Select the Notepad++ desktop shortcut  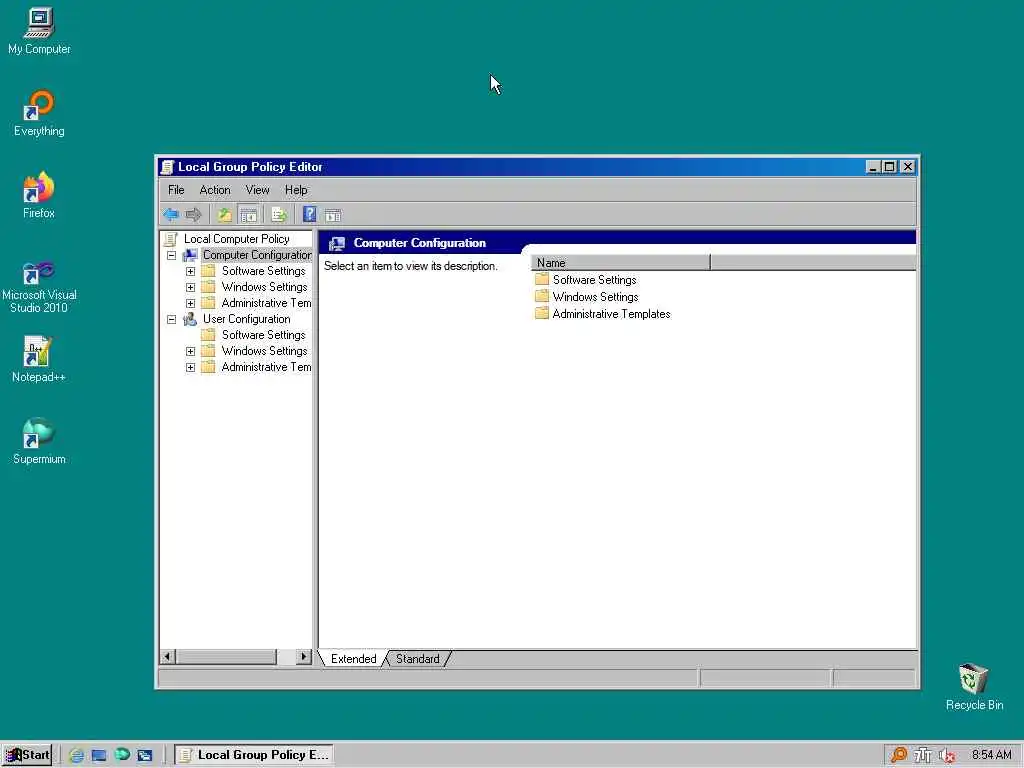click(38, 358)
